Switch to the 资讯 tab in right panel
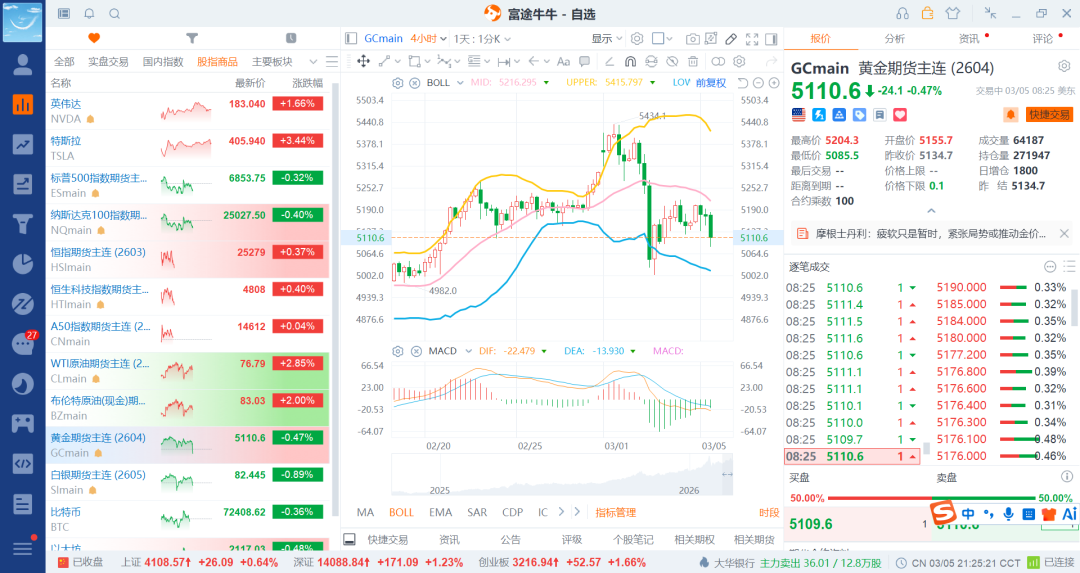This screenshot has width=1080, height=573. point(969,39)
